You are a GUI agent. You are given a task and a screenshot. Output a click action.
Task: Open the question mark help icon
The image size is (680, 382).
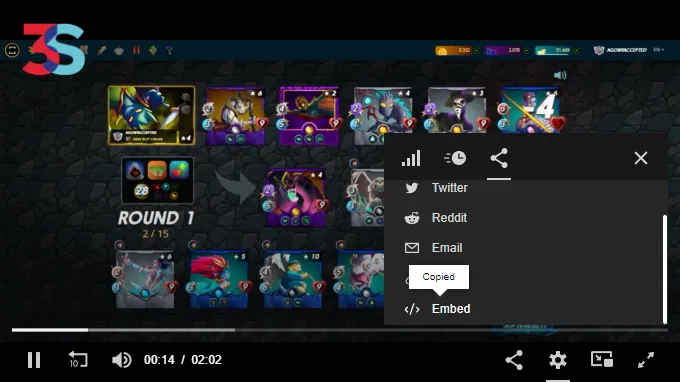tap(169, 50)
